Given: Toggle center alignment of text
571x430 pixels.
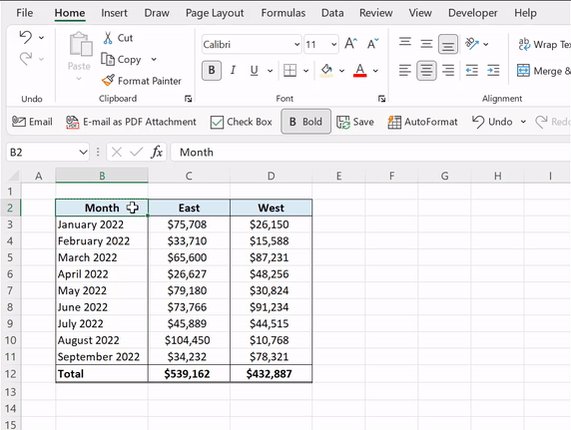Looking at the screenshot, I should coord(426,70).
